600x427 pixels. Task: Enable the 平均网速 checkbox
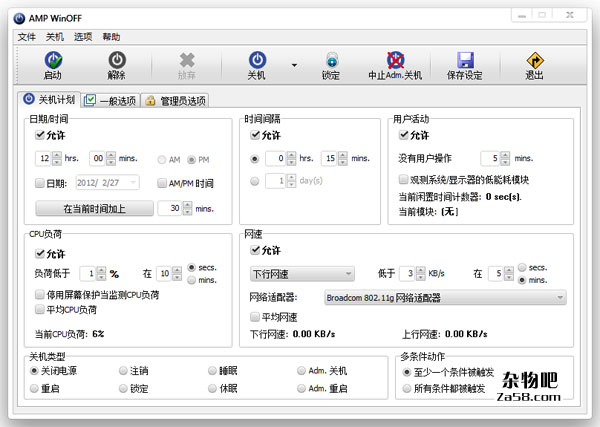(255, 317)
